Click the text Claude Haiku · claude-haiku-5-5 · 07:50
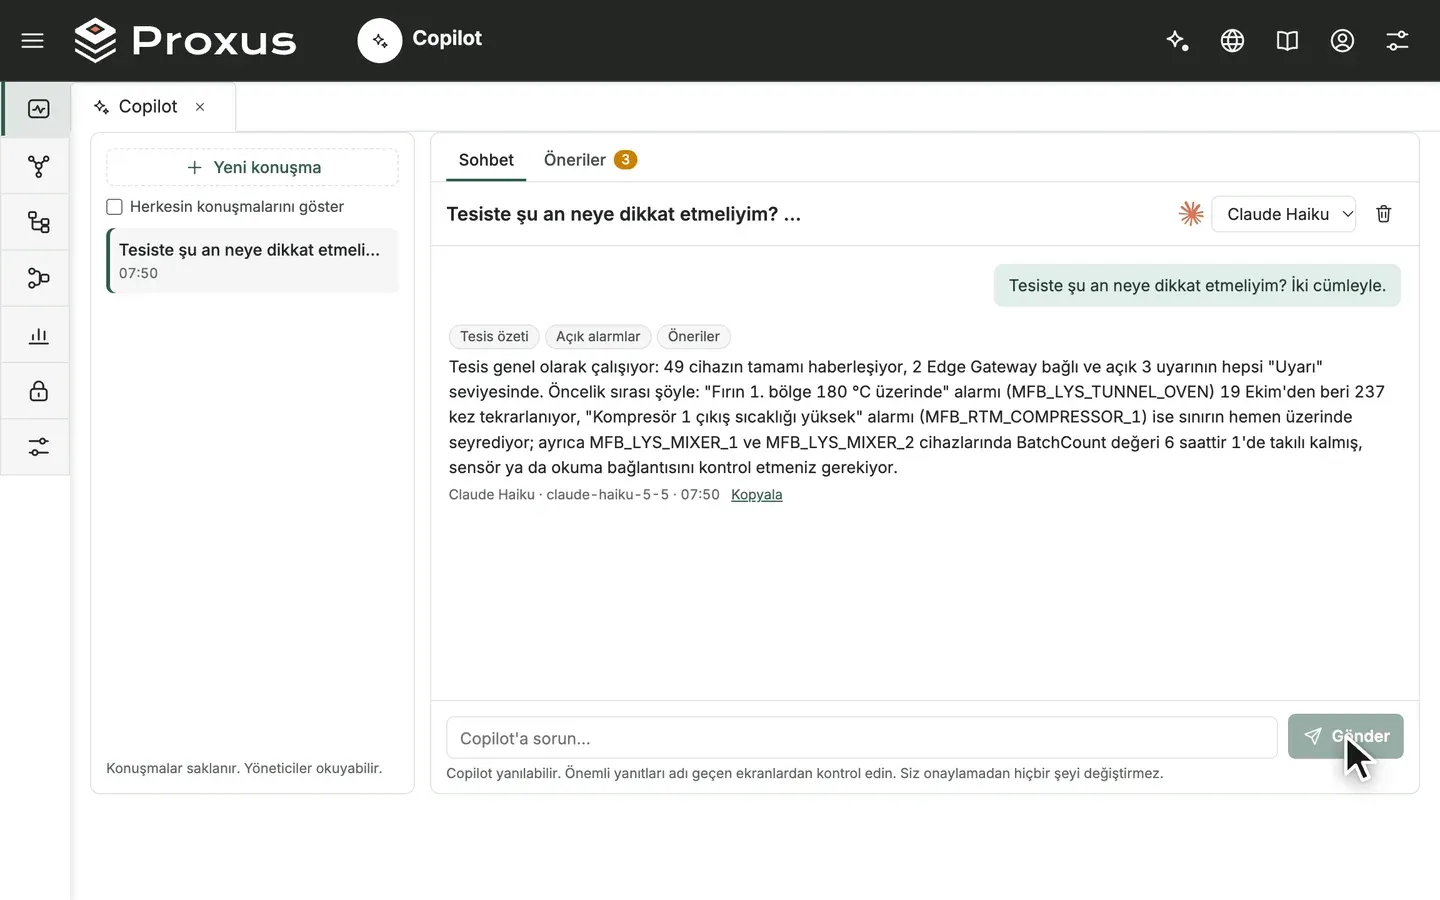This screenshot has height=900, width=1440. pyautogui.click(x=584, y=495)
